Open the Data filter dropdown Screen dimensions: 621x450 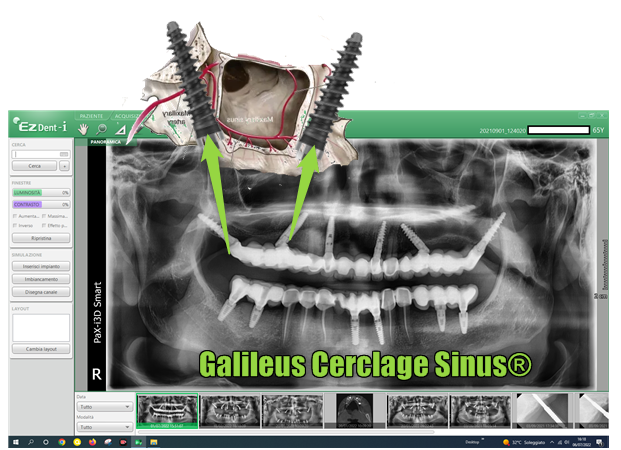(x=105, y=407)
